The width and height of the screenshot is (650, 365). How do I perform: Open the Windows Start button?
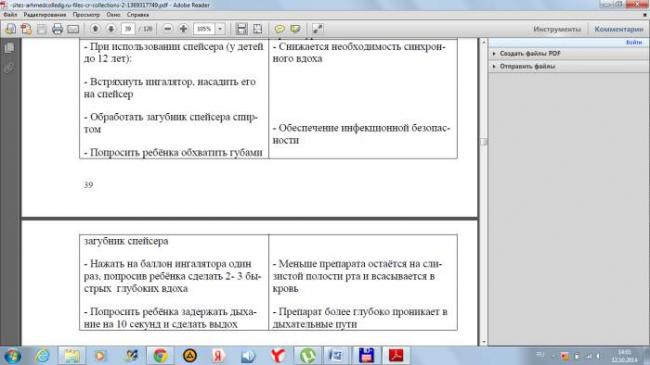12,356
